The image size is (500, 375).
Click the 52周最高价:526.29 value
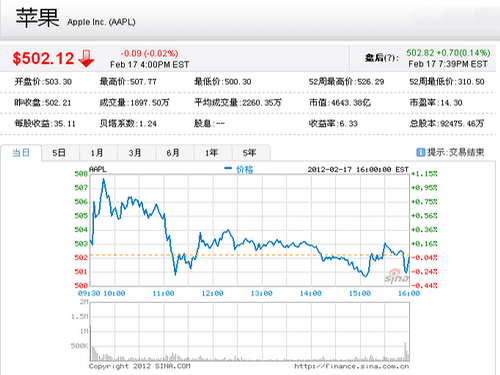point(346,82)
